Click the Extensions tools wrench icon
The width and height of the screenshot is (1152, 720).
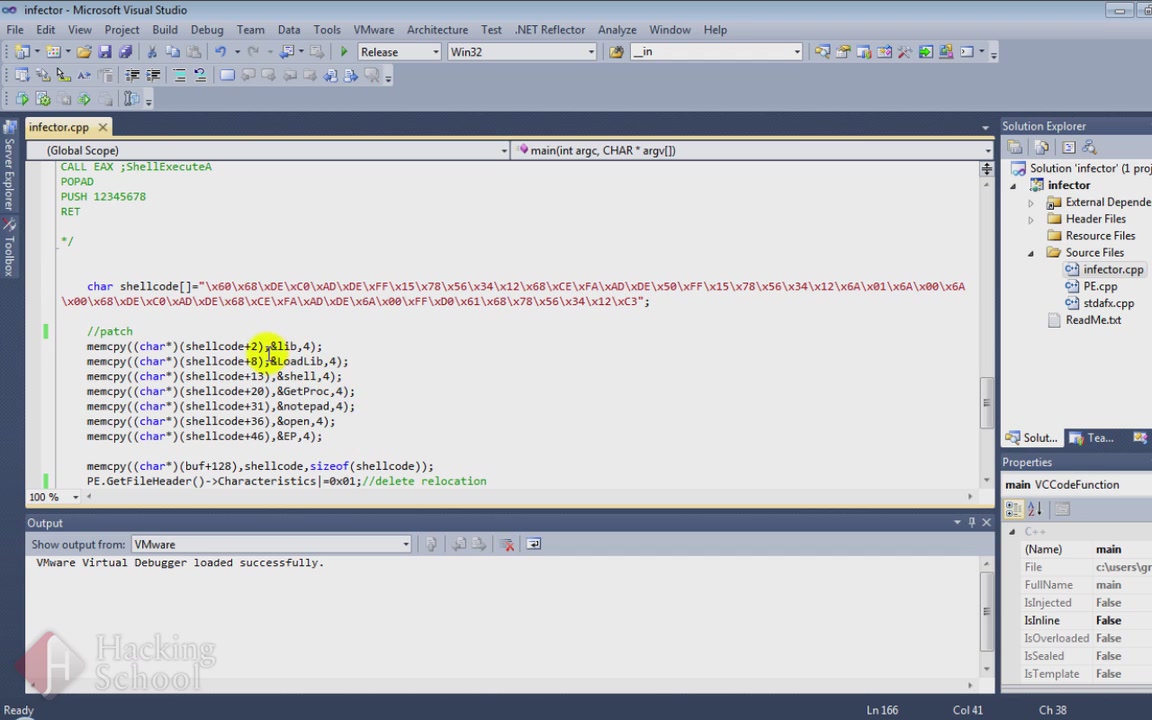click(904, 52)
